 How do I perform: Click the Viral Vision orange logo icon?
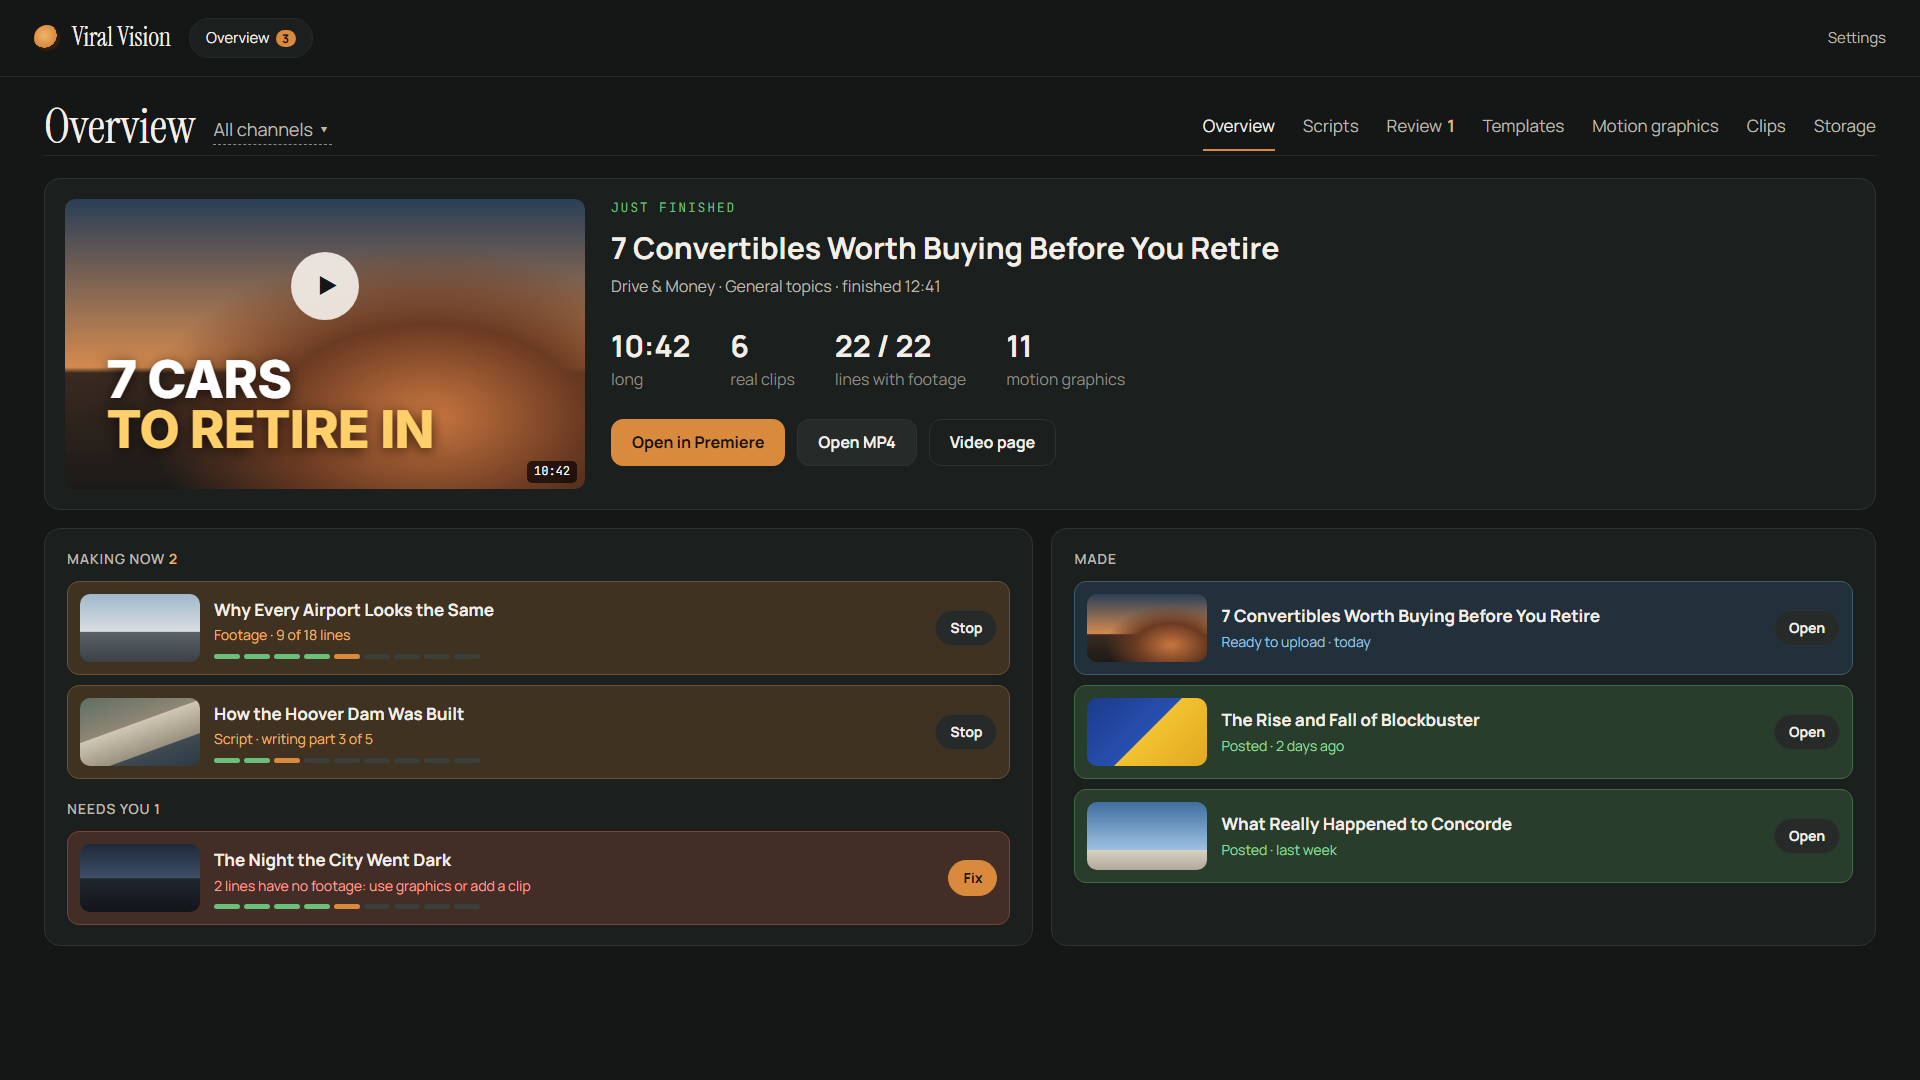point(45,37)
